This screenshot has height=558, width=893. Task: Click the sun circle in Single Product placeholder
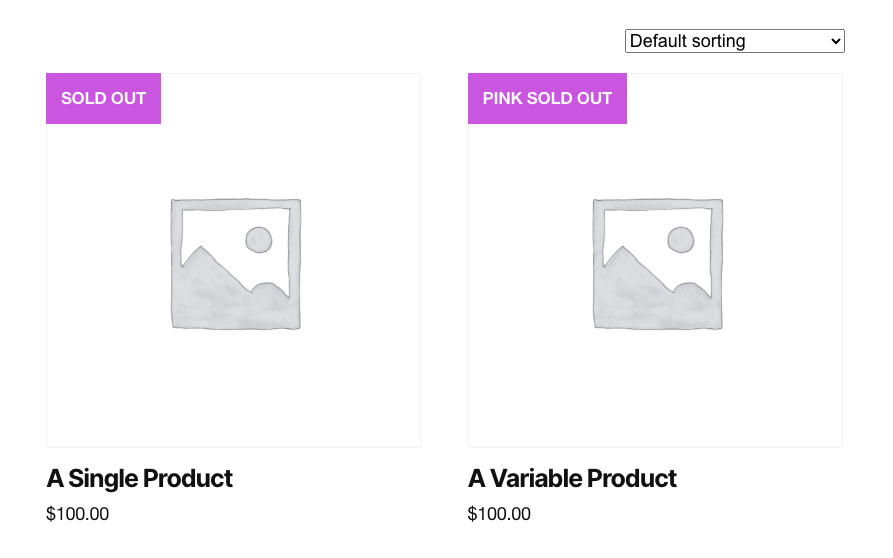tap(259, 240)
